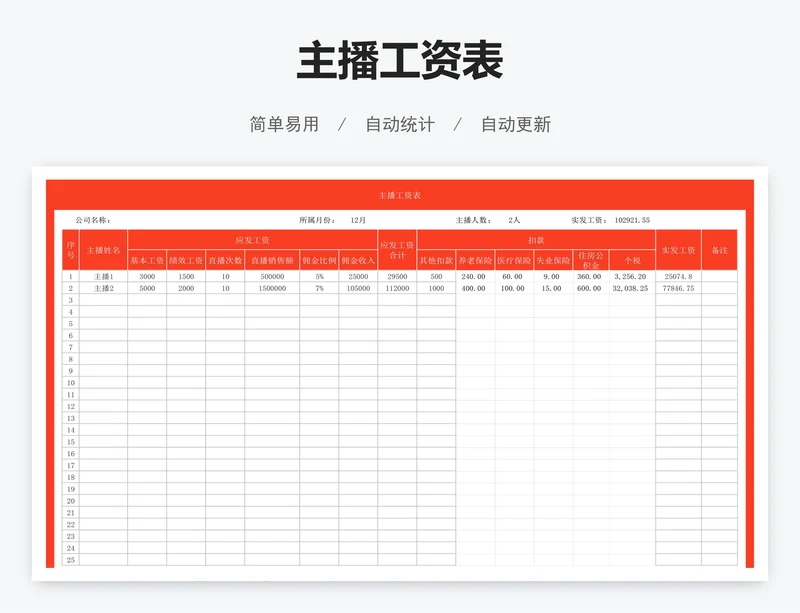Image resolution: width=800 pixels, height=613 pixels.
Task: Click housing fund cell 600.00
Action: (x=591, y=288)
